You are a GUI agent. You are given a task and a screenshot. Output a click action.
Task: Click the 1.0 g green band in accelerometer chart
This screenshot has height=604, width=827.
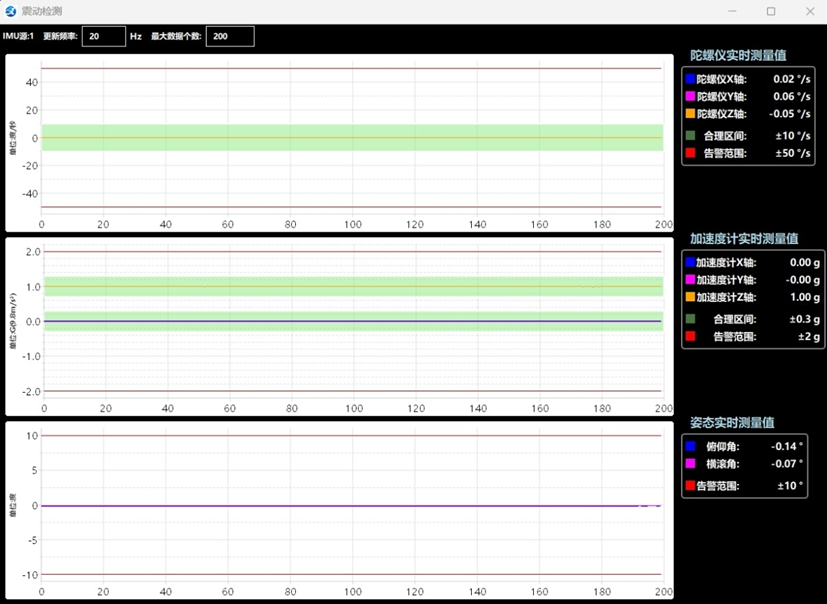[x=353, y=286]
